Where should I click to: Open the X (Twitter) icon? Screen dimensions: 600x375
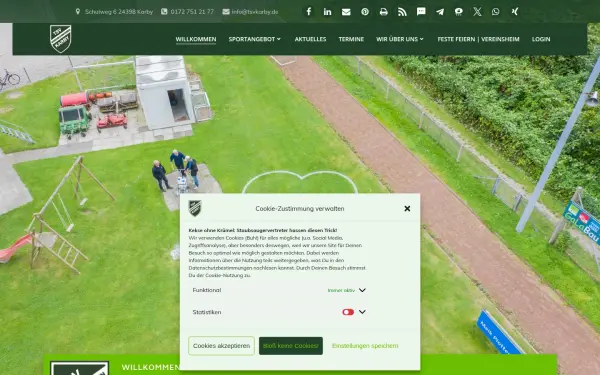[477, 11]
